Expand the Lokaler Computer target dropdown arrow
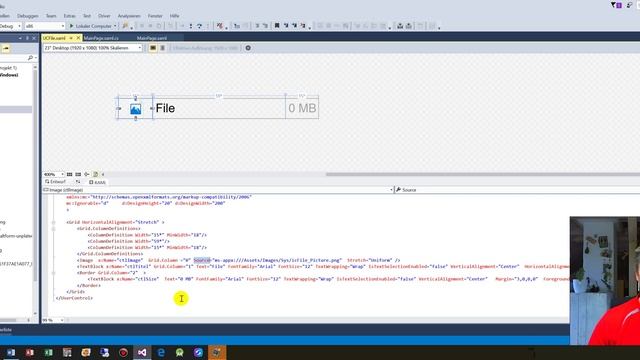640x360 pixels. 115,26
